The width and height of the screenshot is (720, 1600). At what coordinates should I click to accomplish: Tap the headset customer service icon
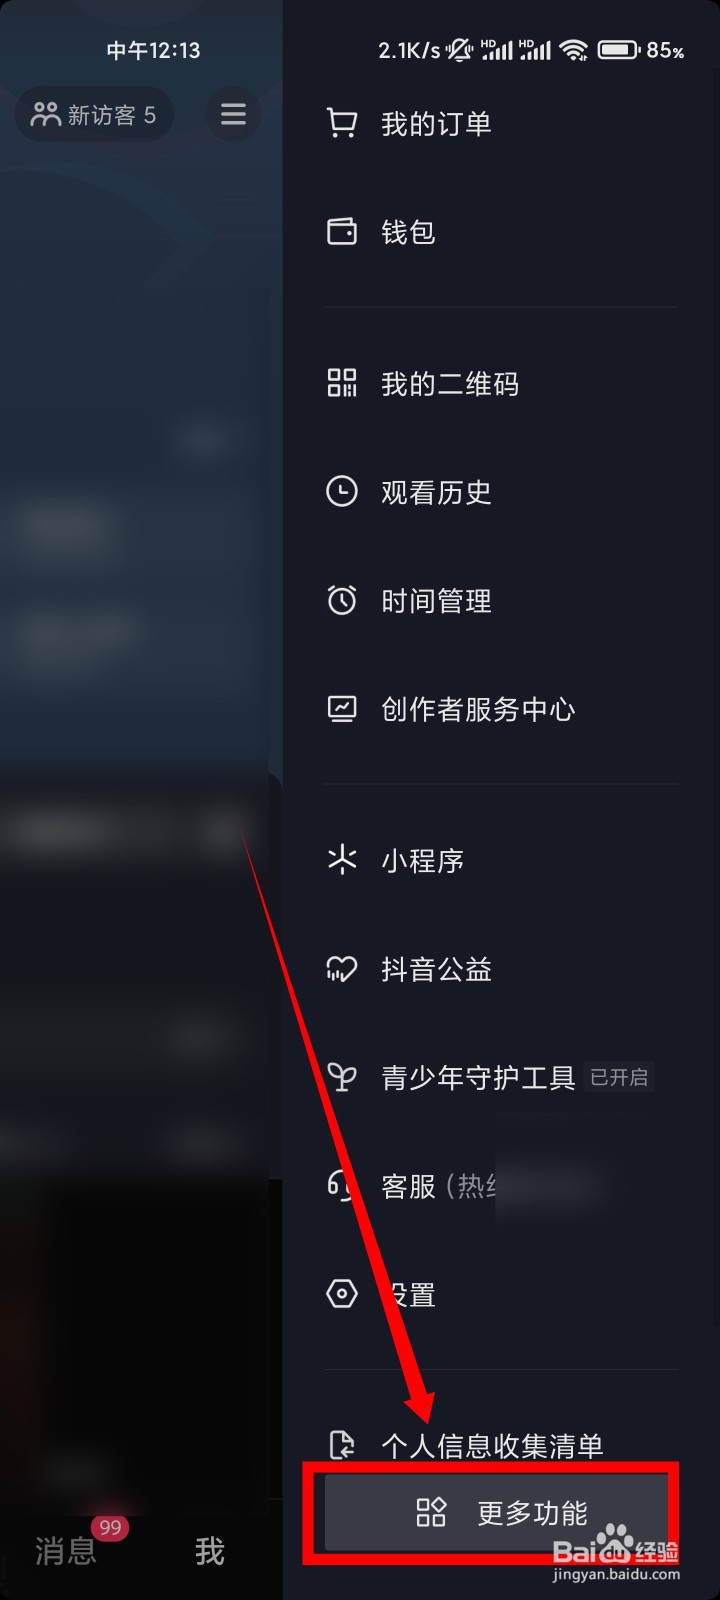pos(341,1186)
